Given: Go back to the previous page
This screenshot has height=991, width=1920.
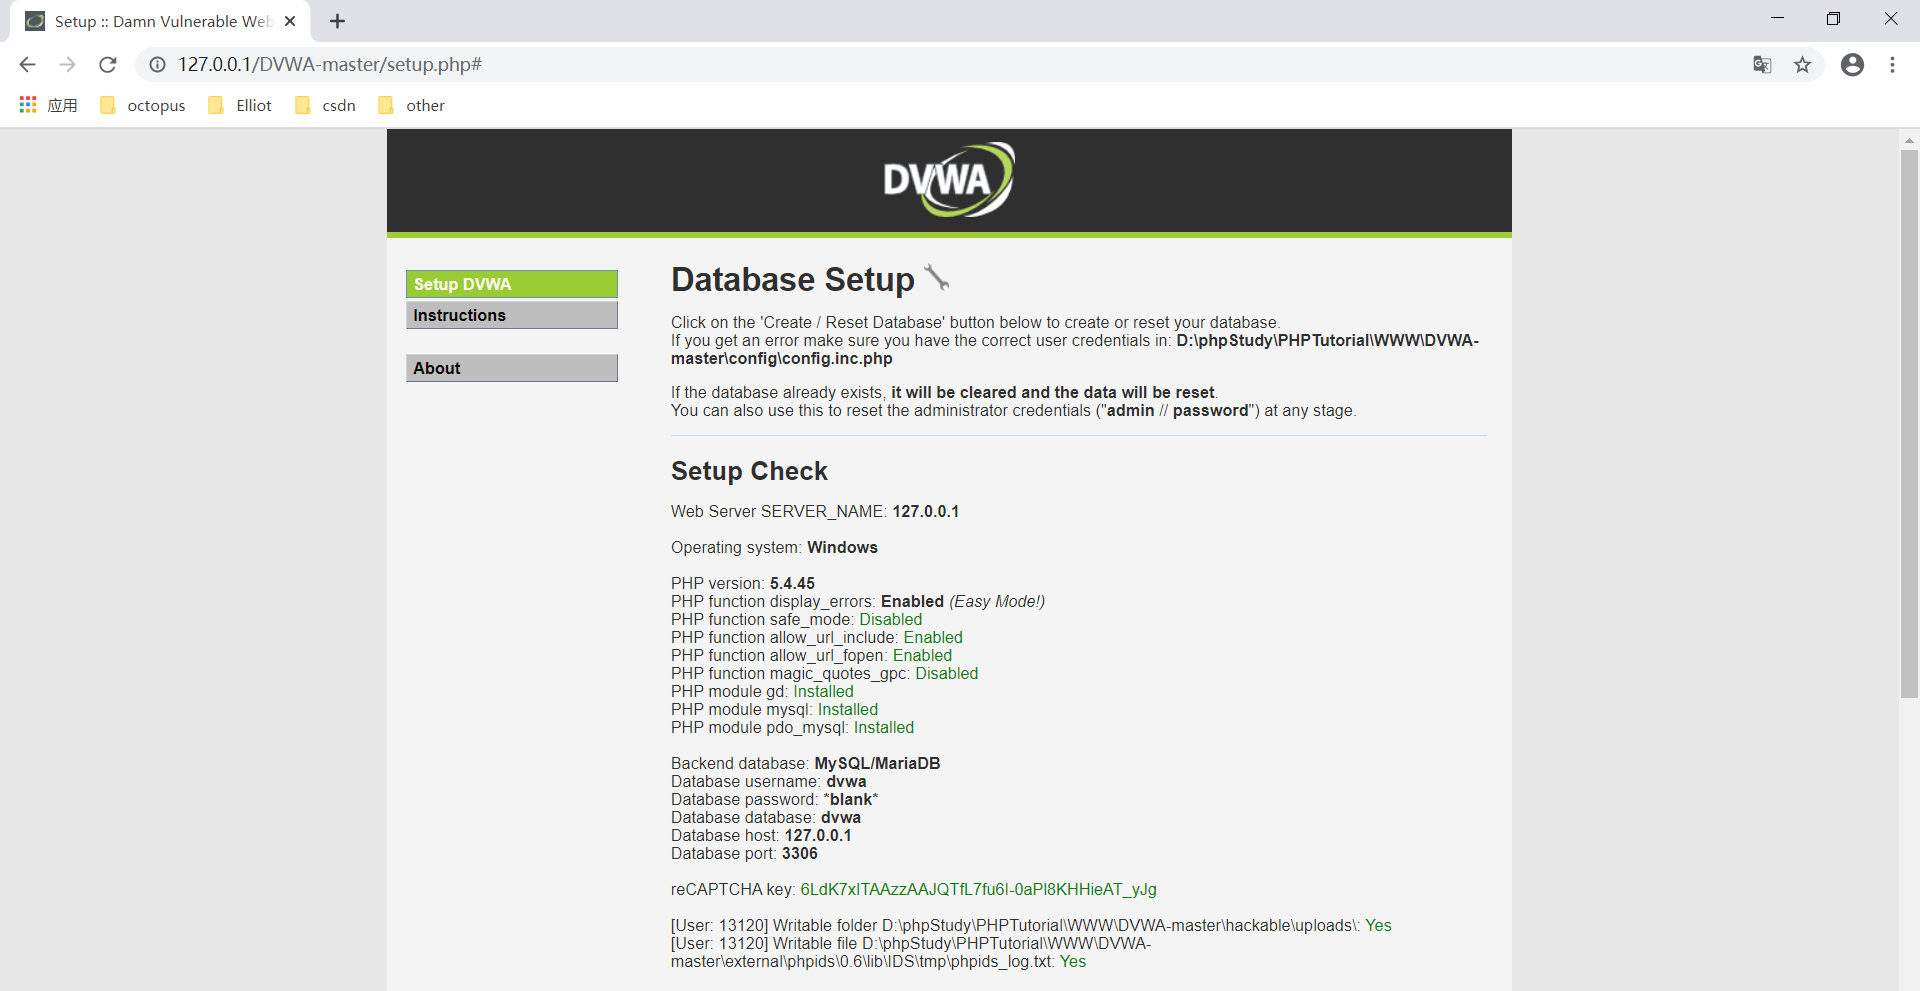Looking at the screenshot, I should tap(27, 65).
